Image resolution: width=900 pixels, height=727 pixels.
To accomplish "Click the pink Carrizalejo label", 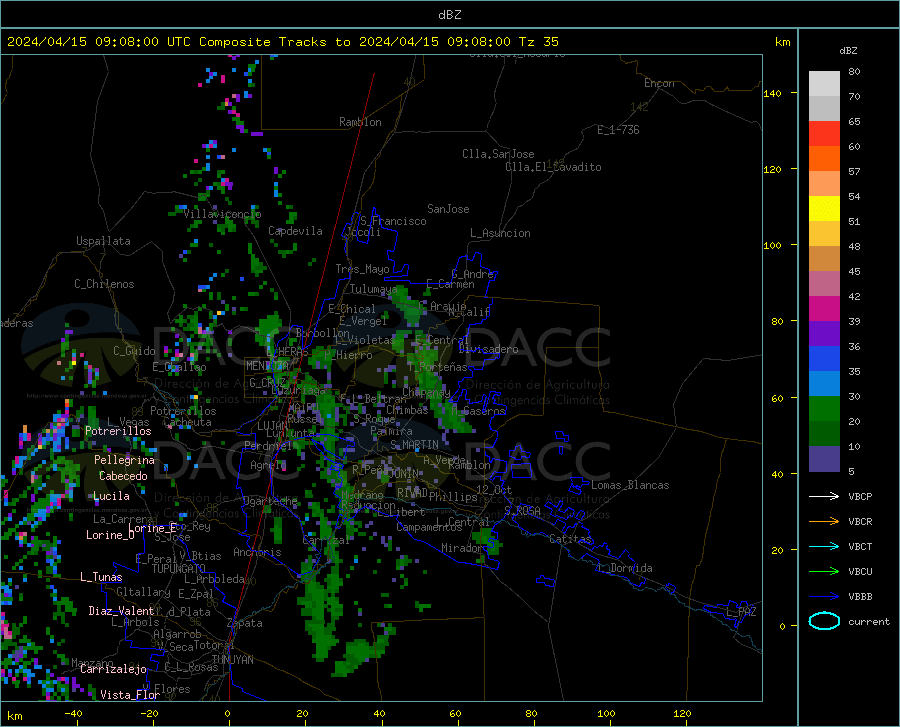I will pos(113,669).
